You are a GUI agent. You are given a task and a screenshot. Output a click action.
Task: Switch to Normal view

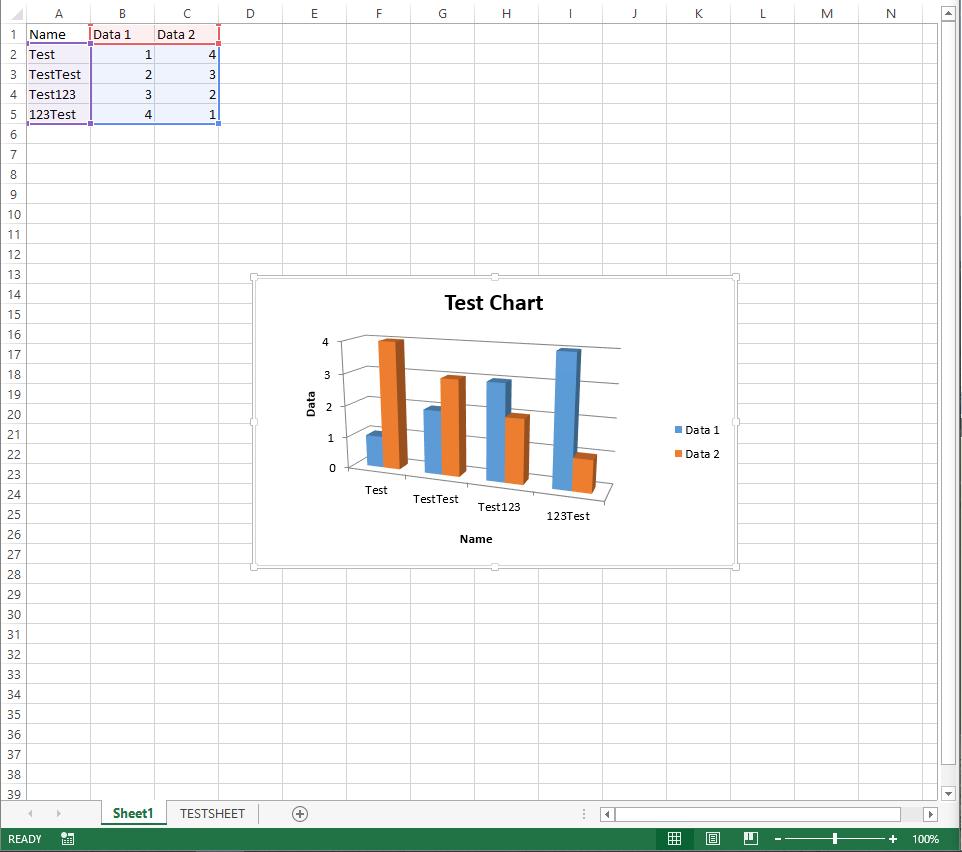[x=674, y=839]
